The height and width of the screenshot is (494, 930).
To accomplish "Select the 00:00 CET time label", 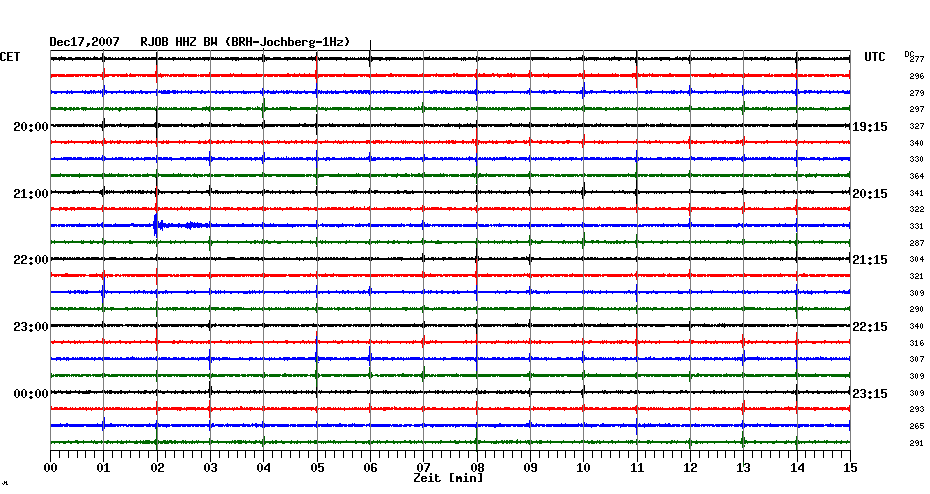I will pos(31,394).
